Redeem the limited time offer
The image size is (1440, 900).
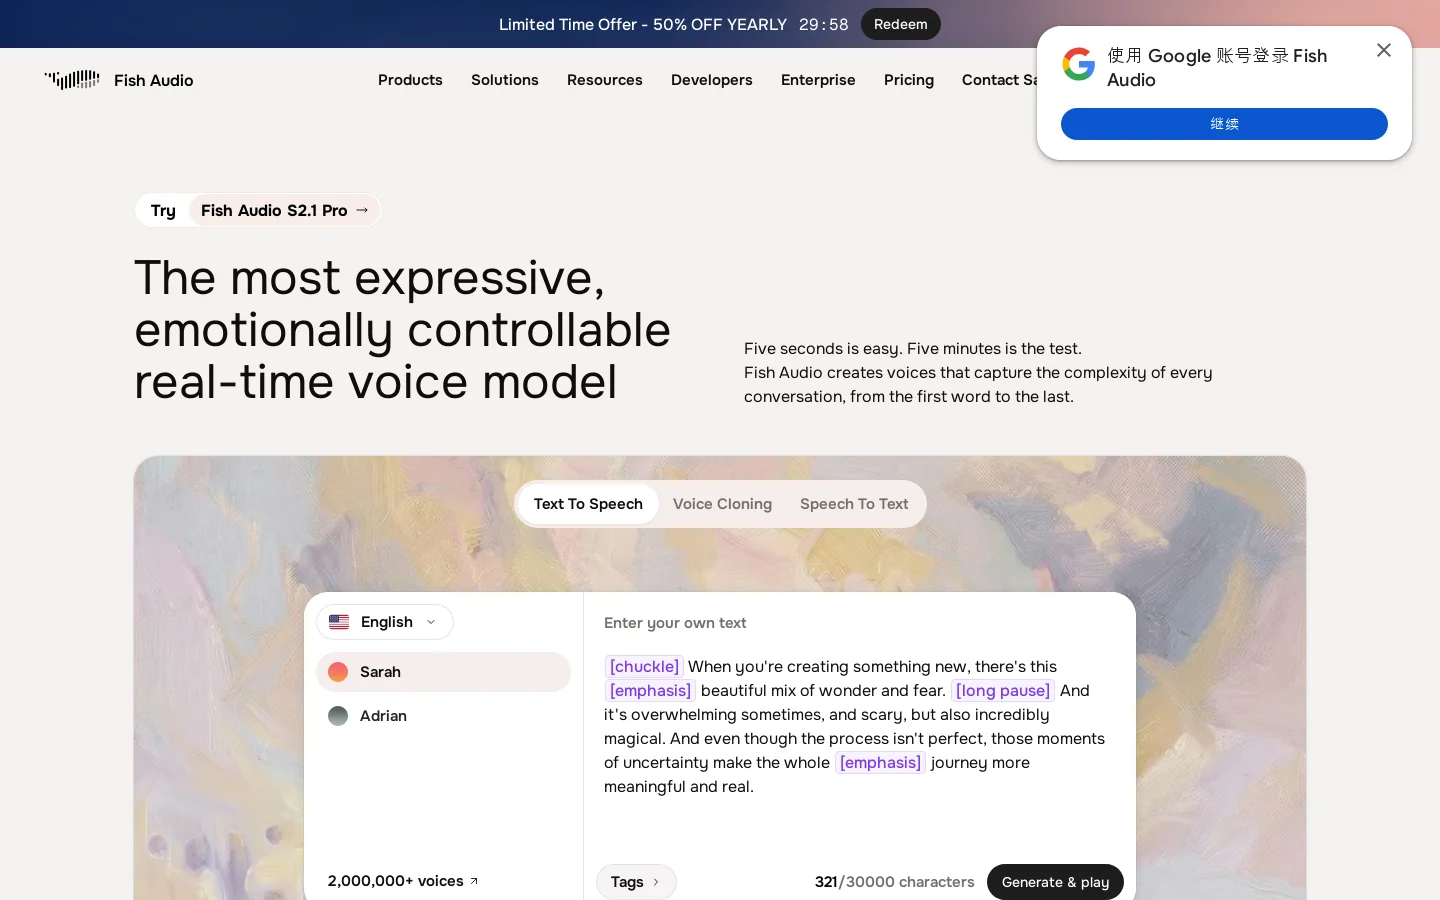[901, 24]
